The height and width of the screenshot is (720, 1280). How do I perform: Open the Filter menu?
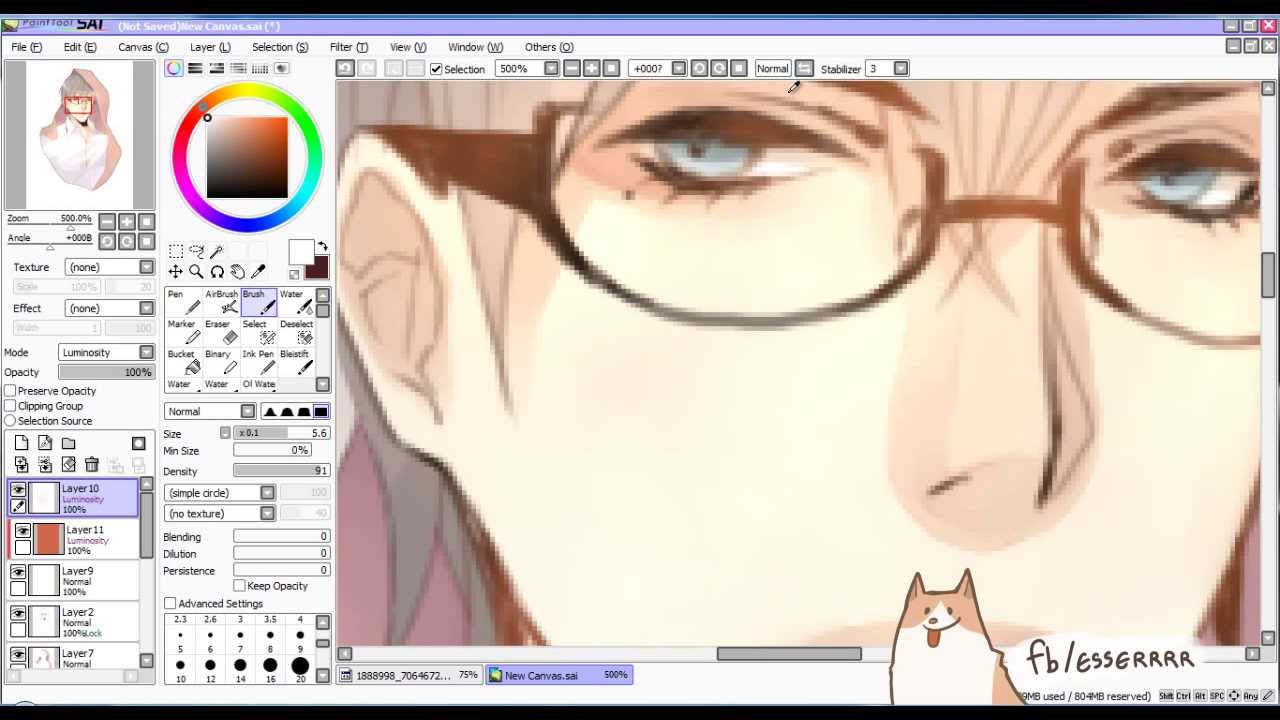click(349, 47)
